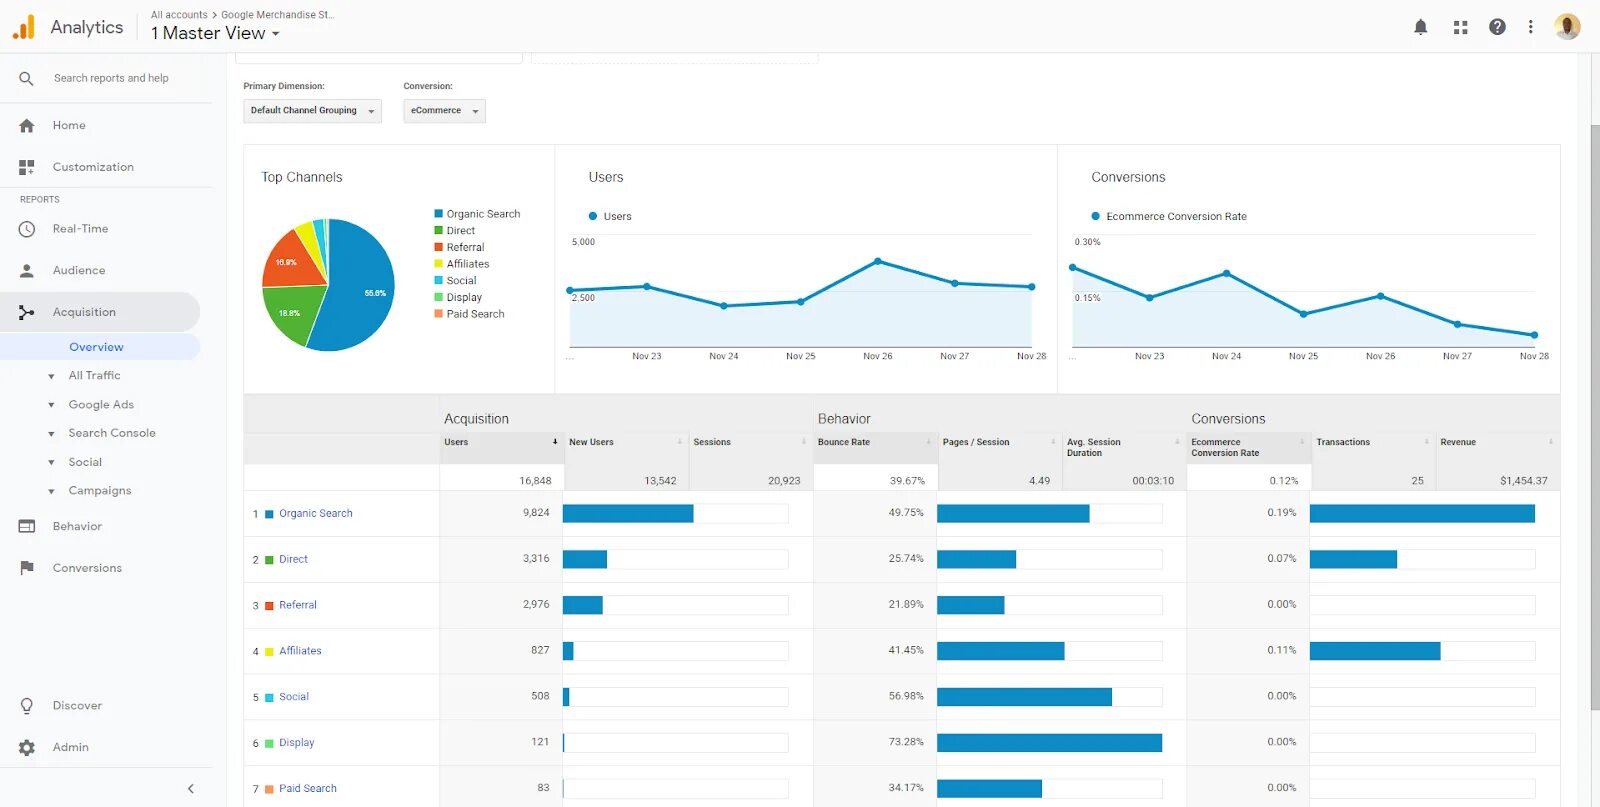Click the Affiliates yellow legend swatch
The image size is (1600, 807).
(438, 264)
